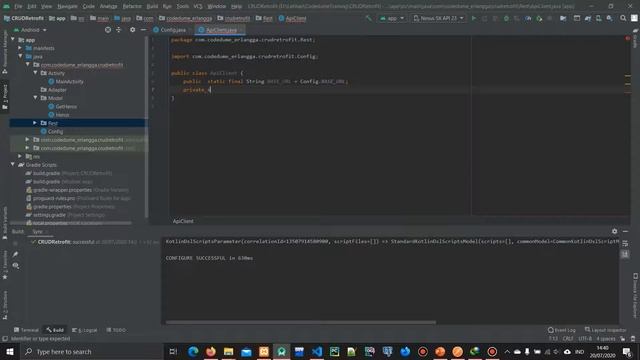Run the app with green play button
This screenshot has width=640, height=360.
coord(473,18)
